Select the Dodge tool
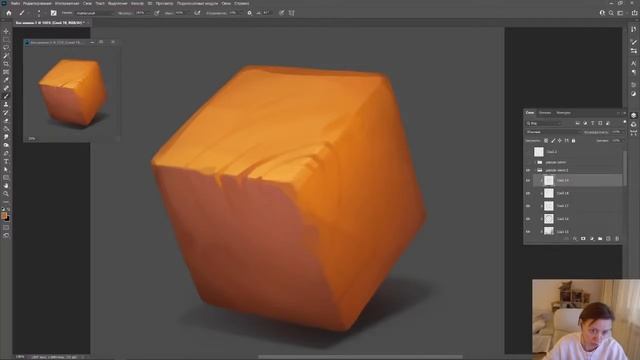The width and height of the screenshot is (640, 360). (x=6, y=145)
